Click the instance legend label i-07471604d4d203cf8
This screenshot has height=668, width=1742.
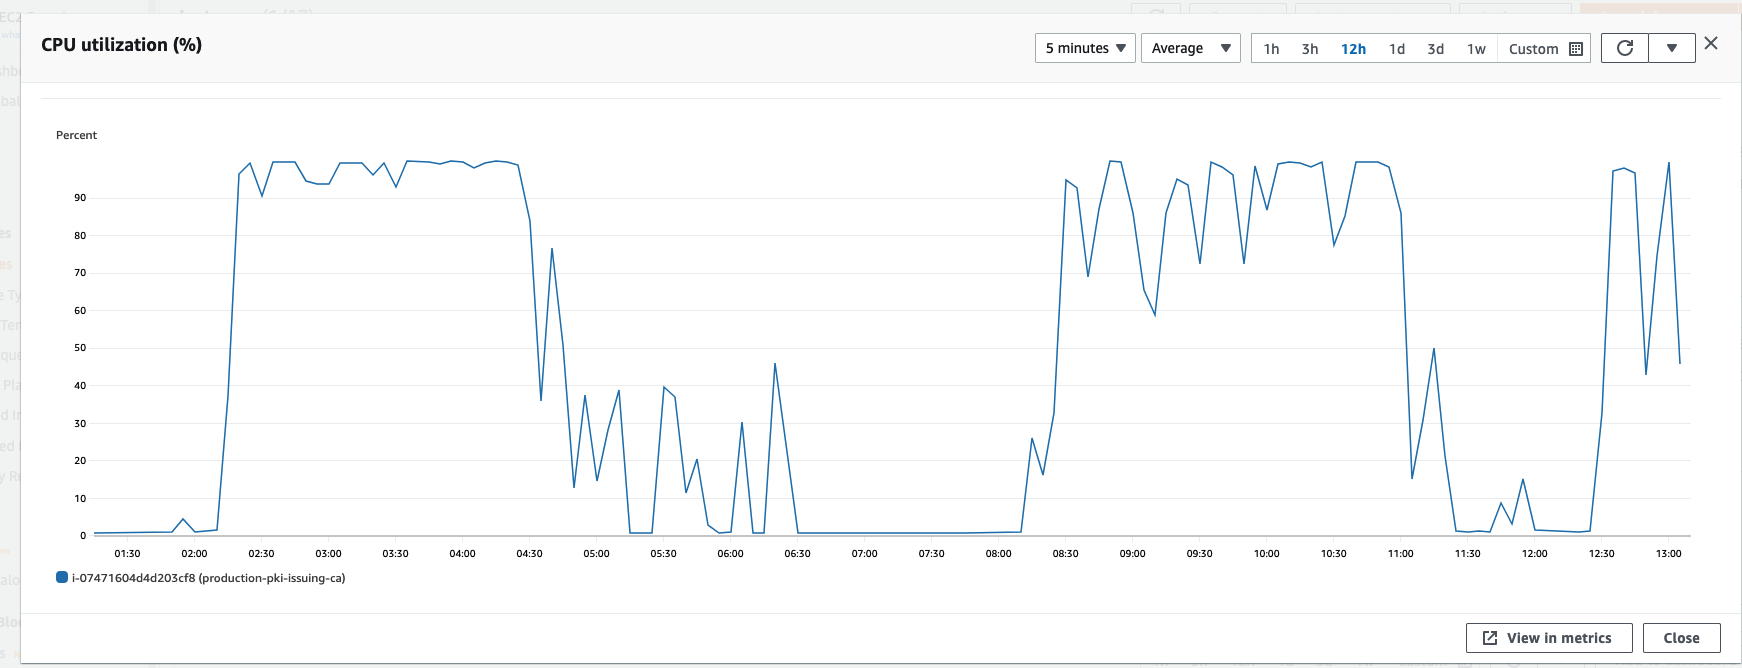click(x=208, y=578)
